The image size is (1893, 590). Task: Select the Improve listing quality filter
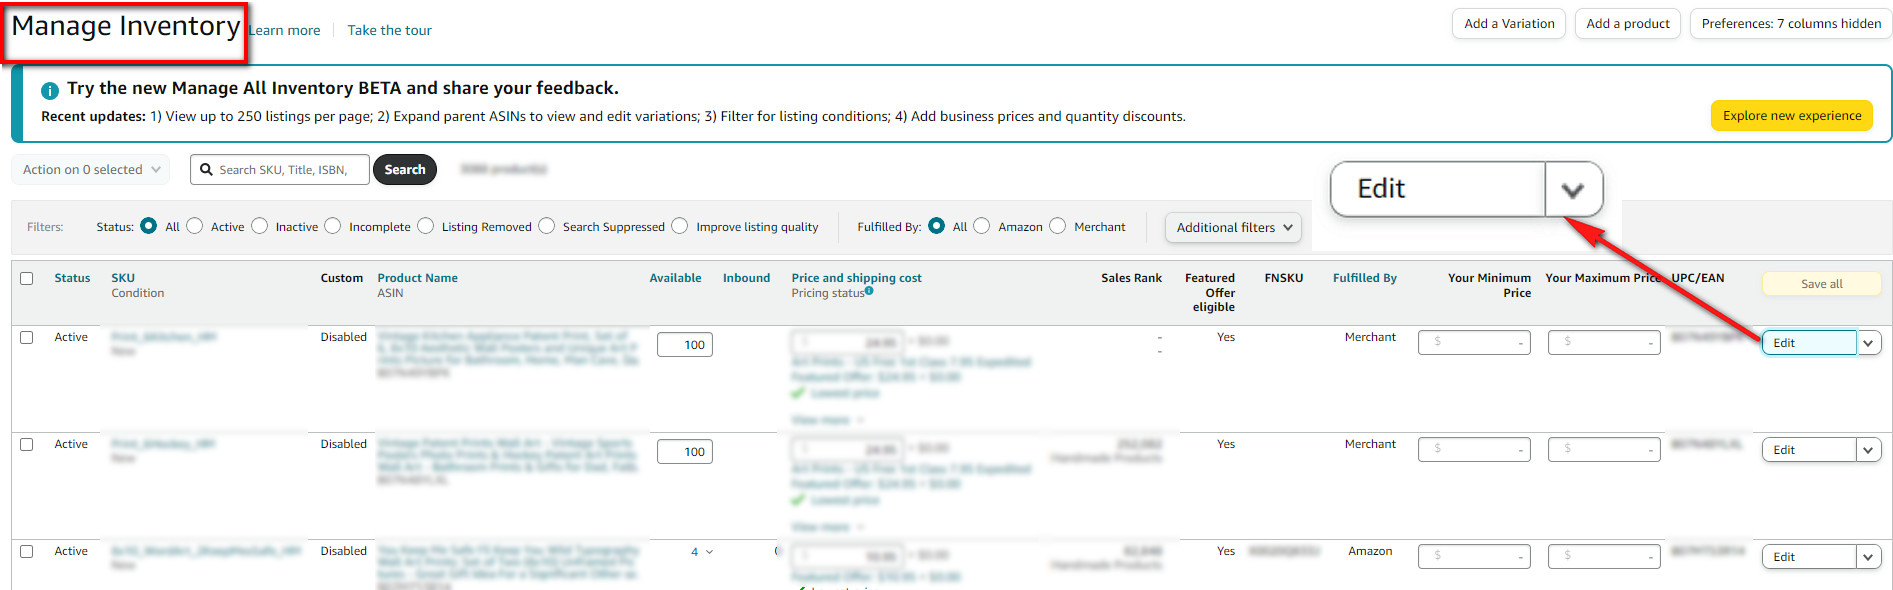680,226
